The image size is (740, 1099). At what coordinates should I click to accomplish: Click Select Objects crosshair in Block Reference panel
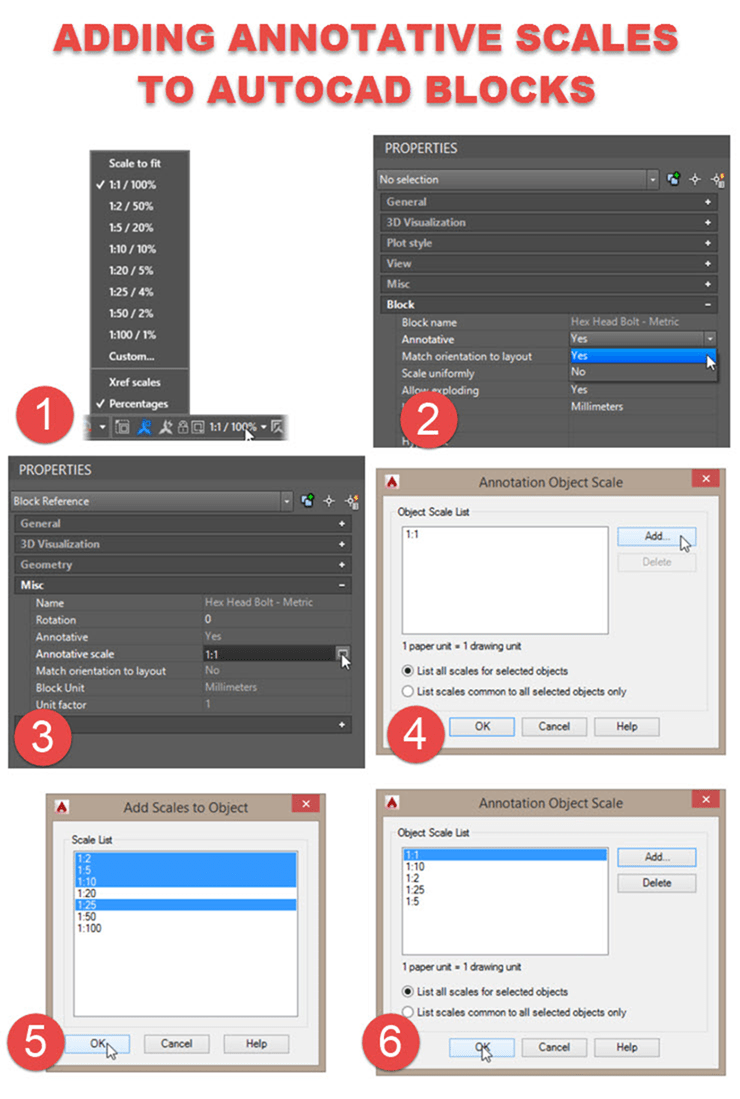(x=329, y=500)
